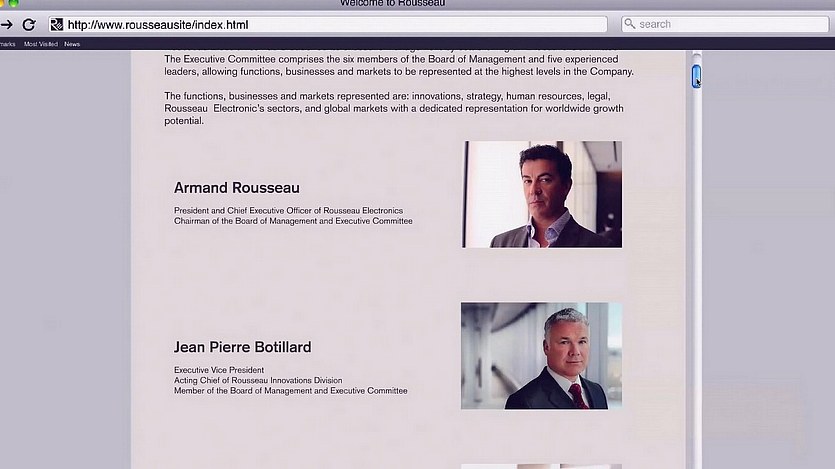The image size is (835, 469).
Task: Click 'President and Chief Executive Officer' line
Action: coord(288,211)
